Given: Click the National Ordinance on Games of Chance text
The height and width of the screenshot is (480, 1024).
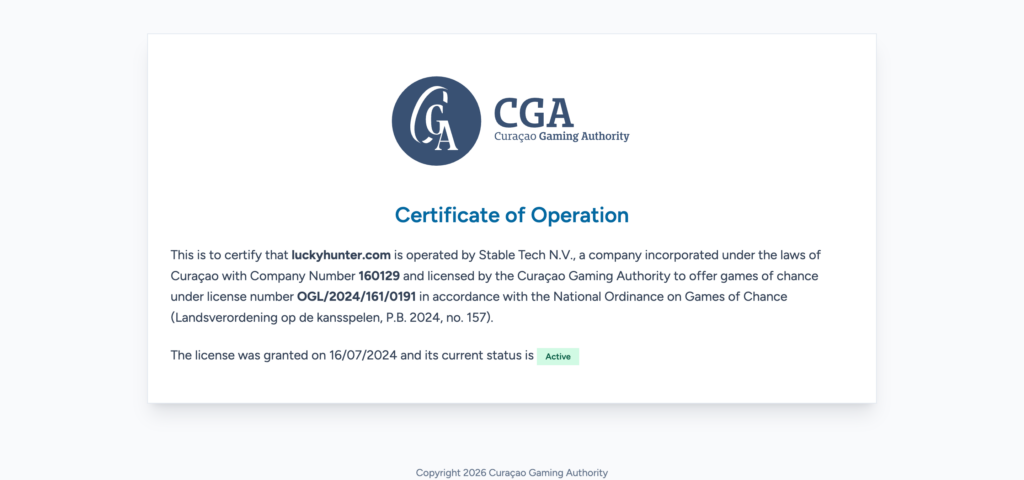Looking at the screenshot, I should pos(670,296).
